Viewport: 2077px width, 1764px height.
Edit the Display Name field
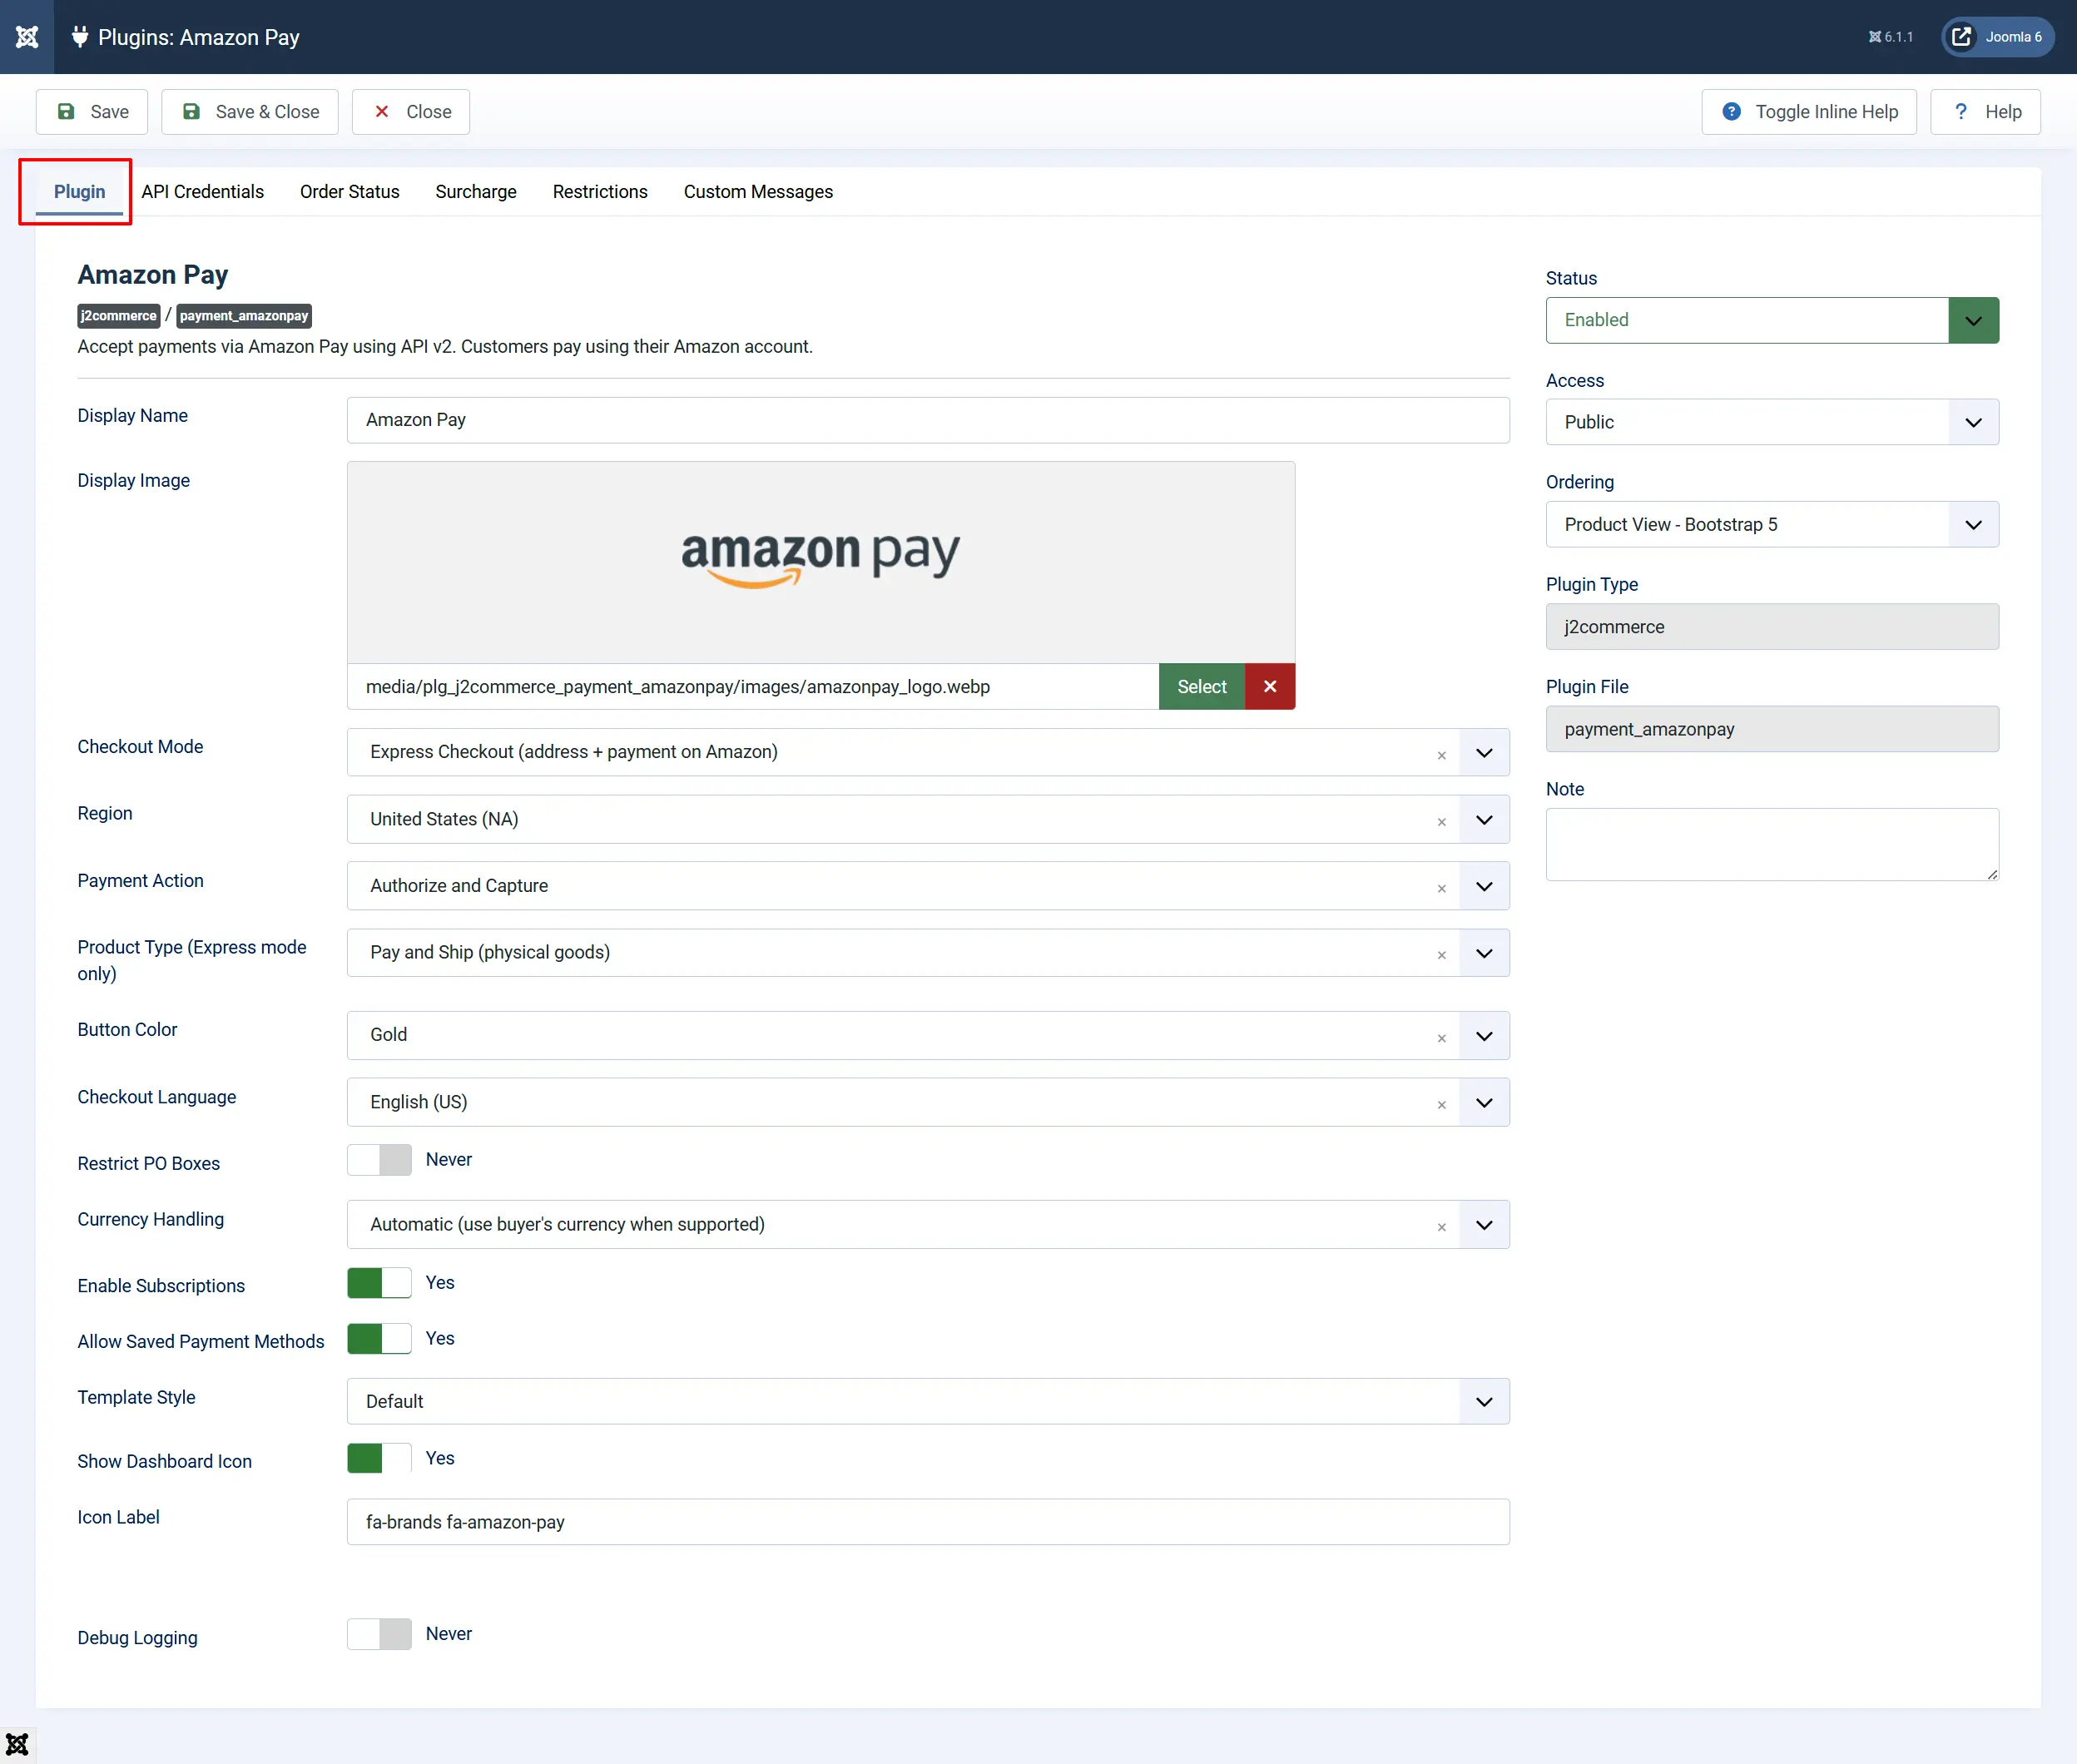click(928, 420)
